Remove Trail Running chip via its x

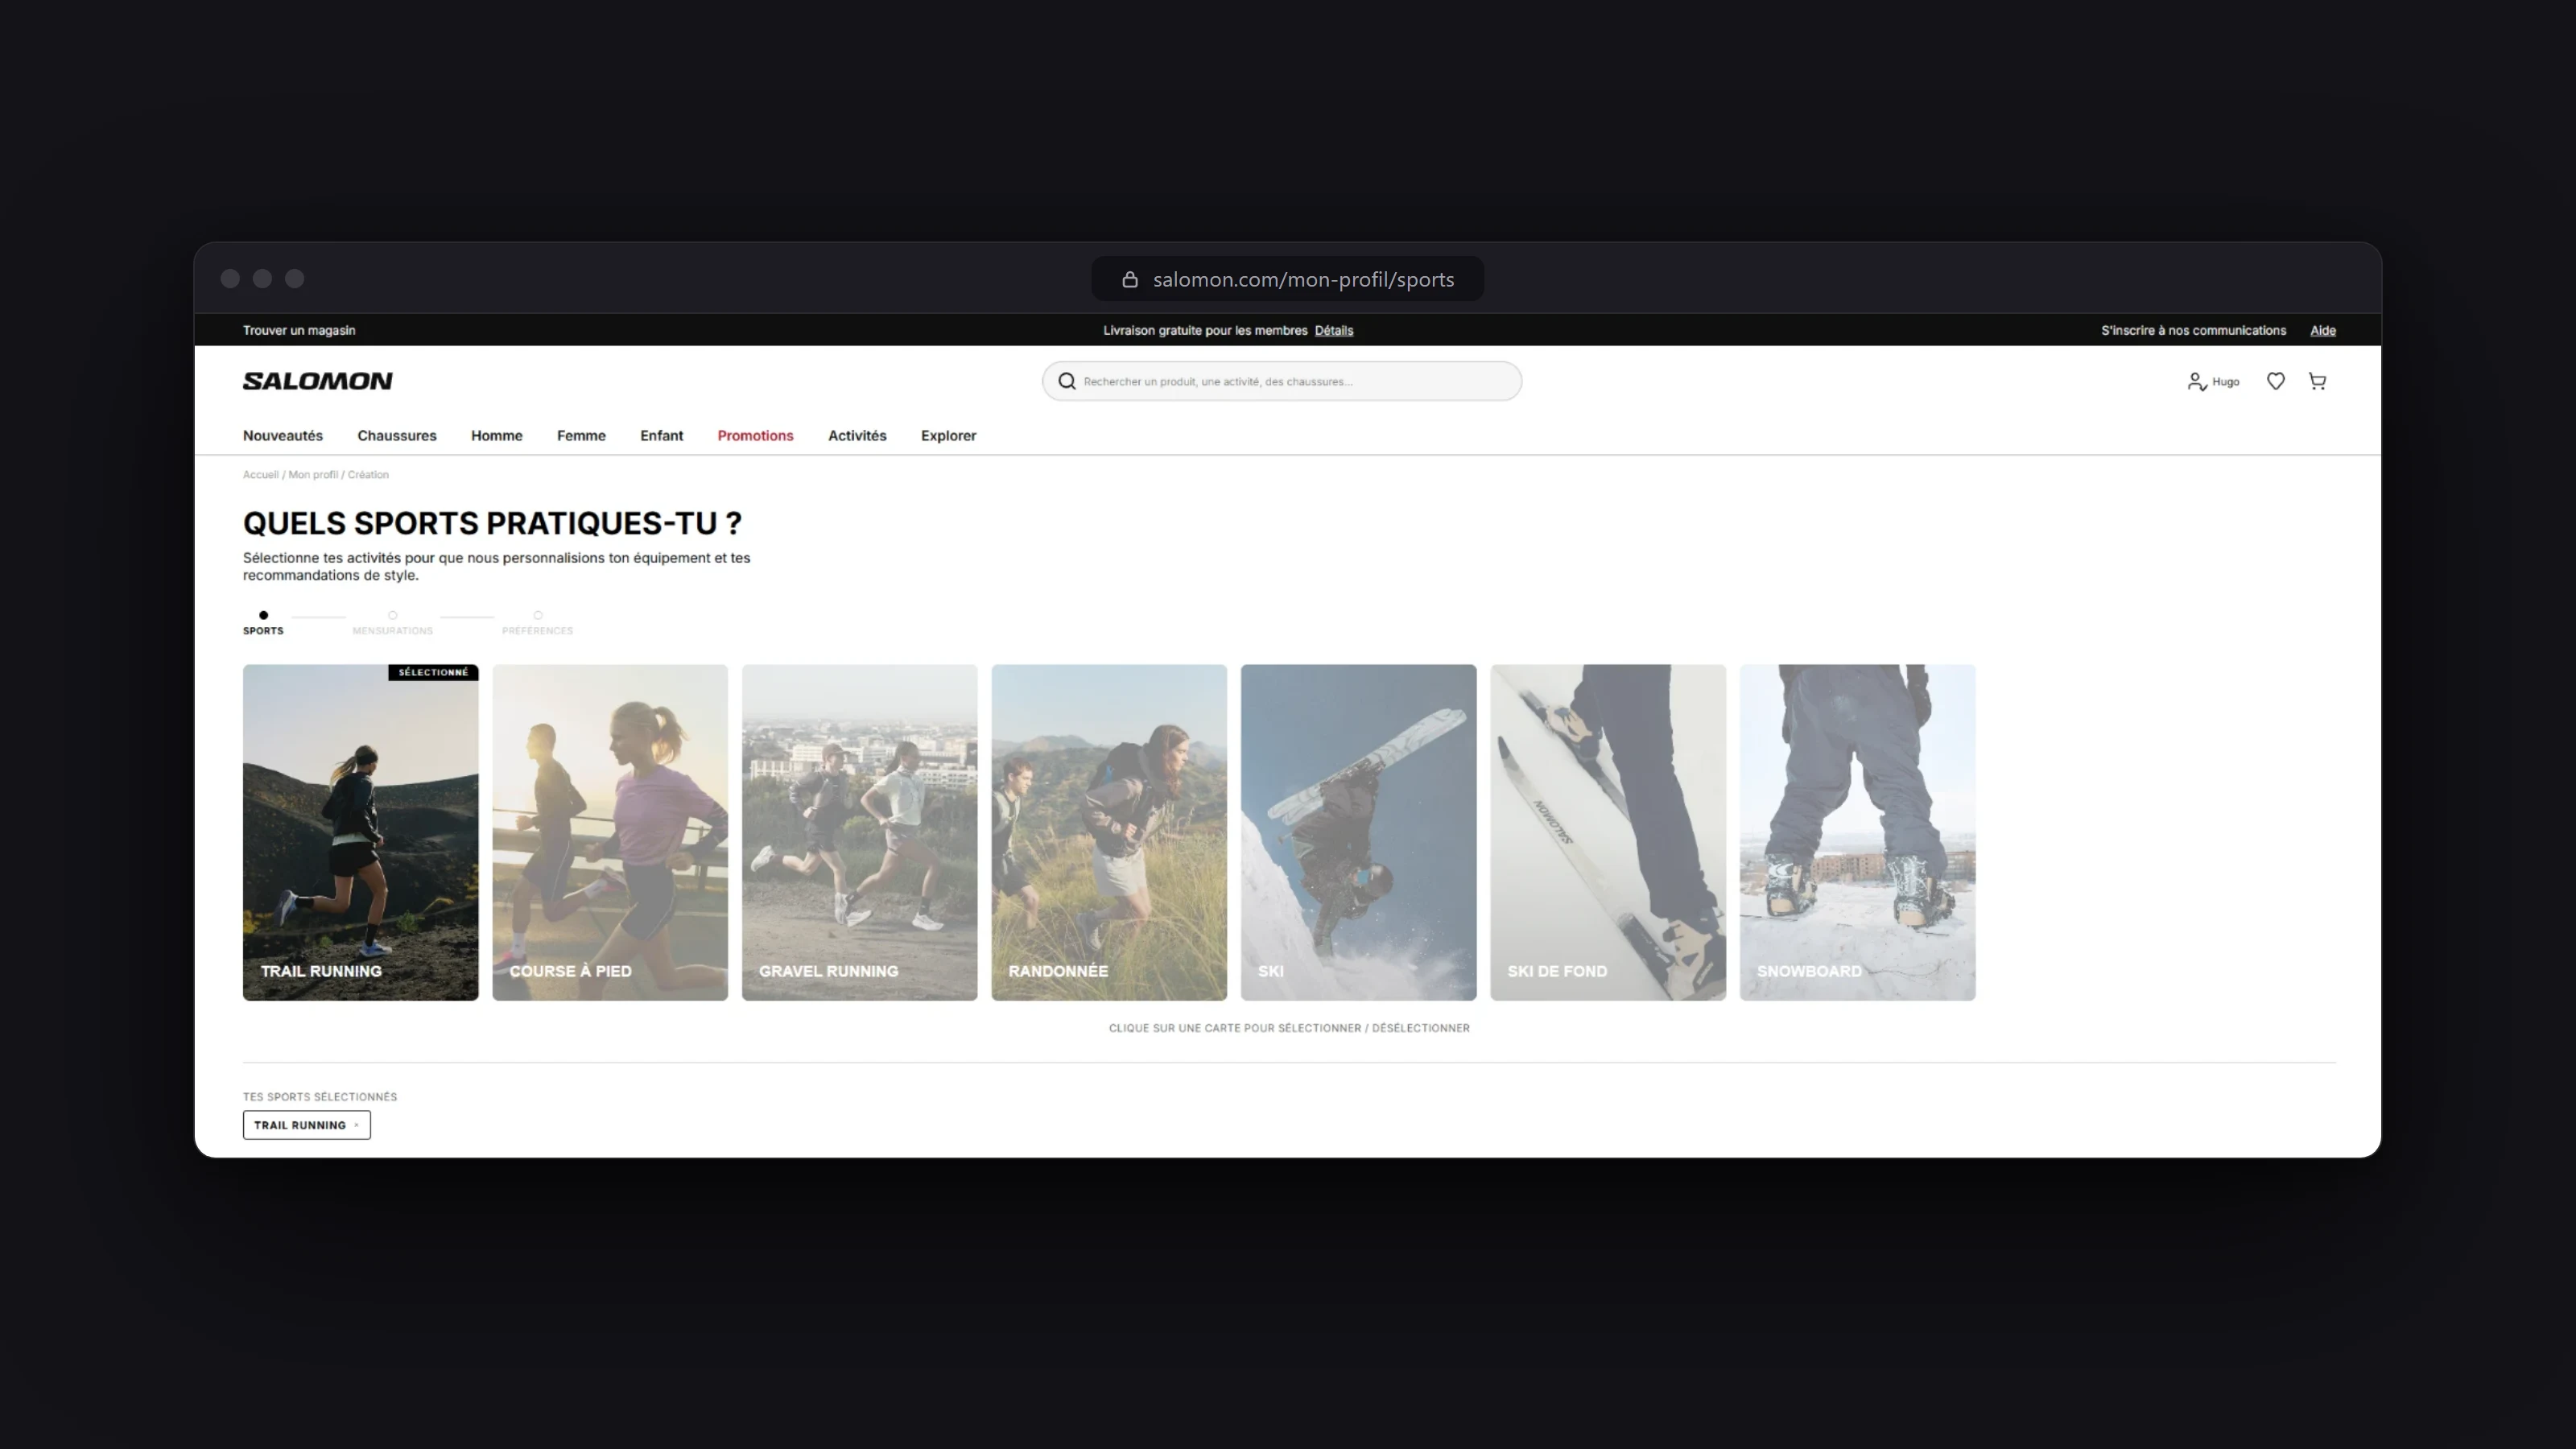tap(356, 1125)
